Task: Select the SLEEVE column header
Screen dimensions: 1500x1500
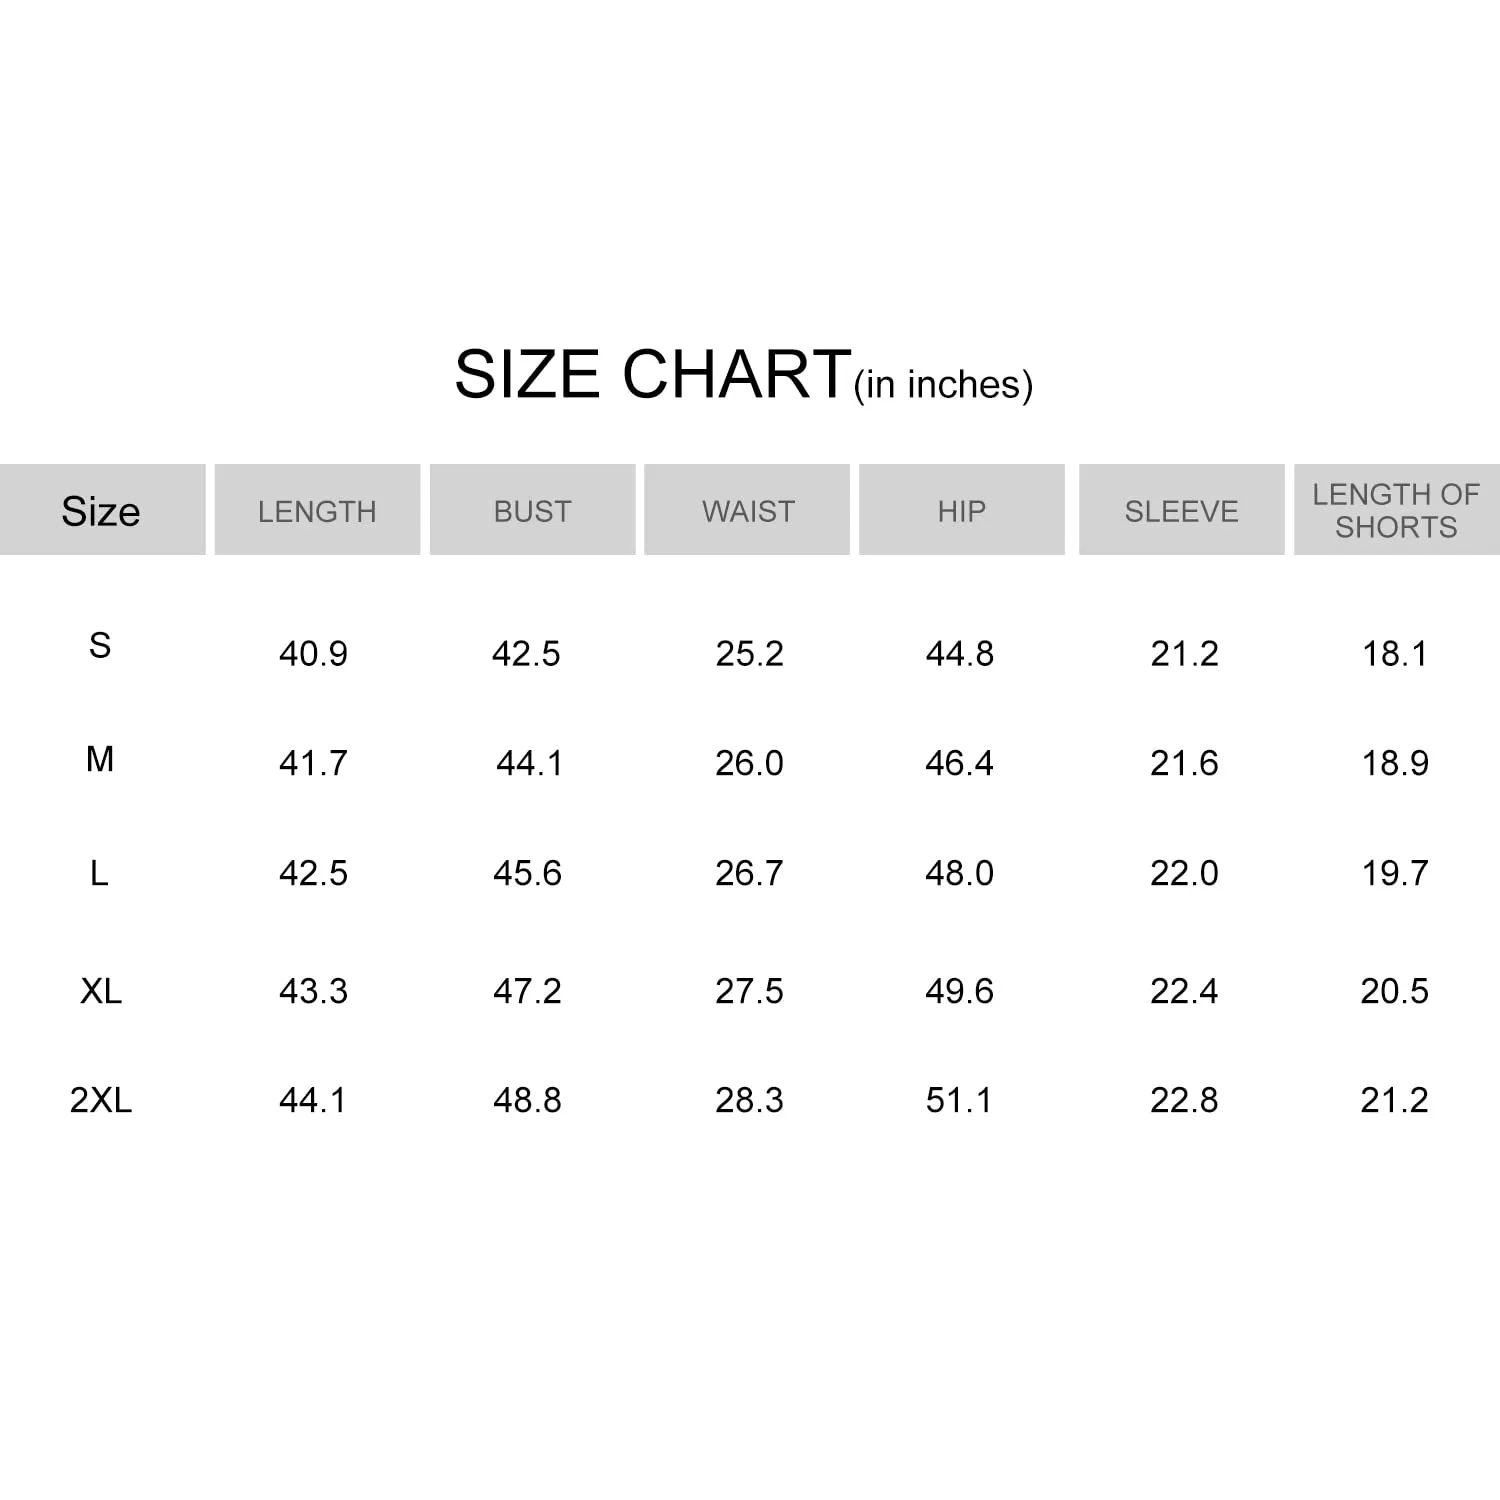Action: click(x=1181, y=510)
